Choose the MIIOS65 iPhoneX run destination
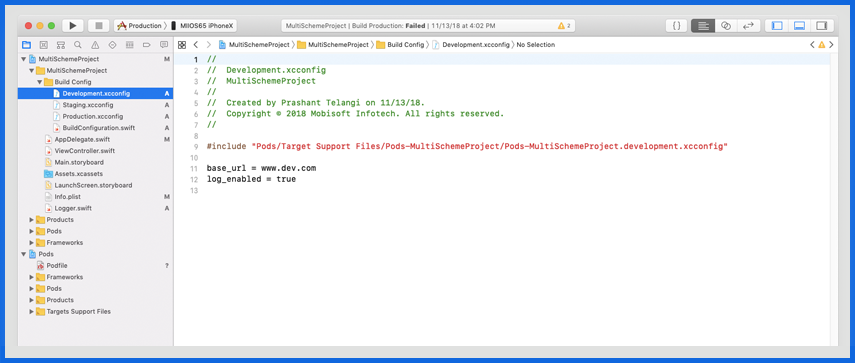This screenshot has height=363, width=855. (x=203, y=26)
